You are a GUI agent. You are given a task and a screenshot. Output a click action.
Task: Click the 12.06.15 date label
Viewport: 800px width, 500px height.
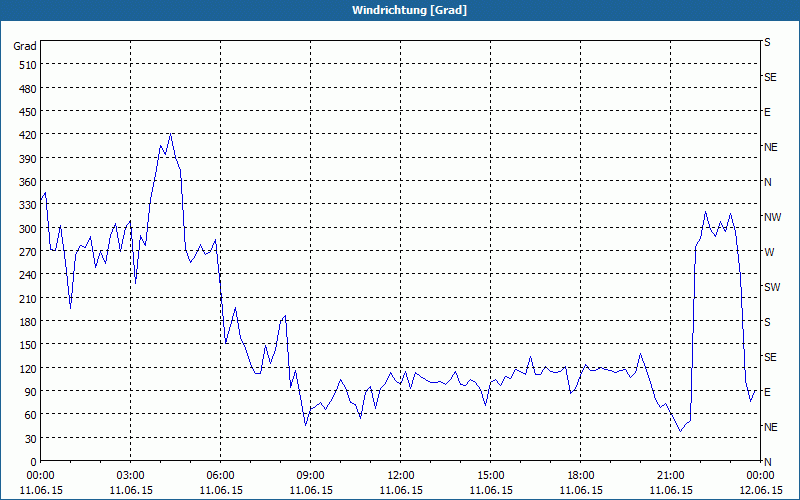pos(761,490)
